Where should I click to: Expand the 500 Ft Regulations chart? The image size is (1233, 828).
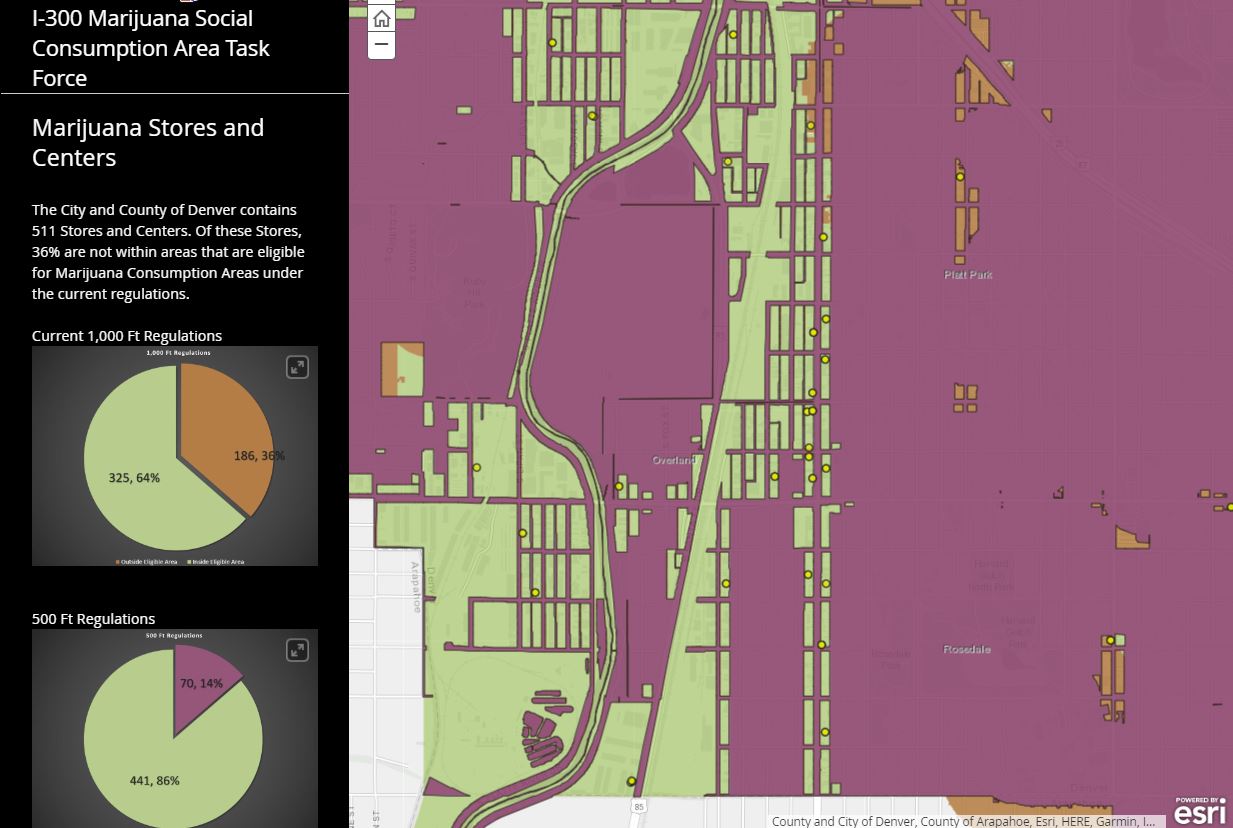click(297, 651)
